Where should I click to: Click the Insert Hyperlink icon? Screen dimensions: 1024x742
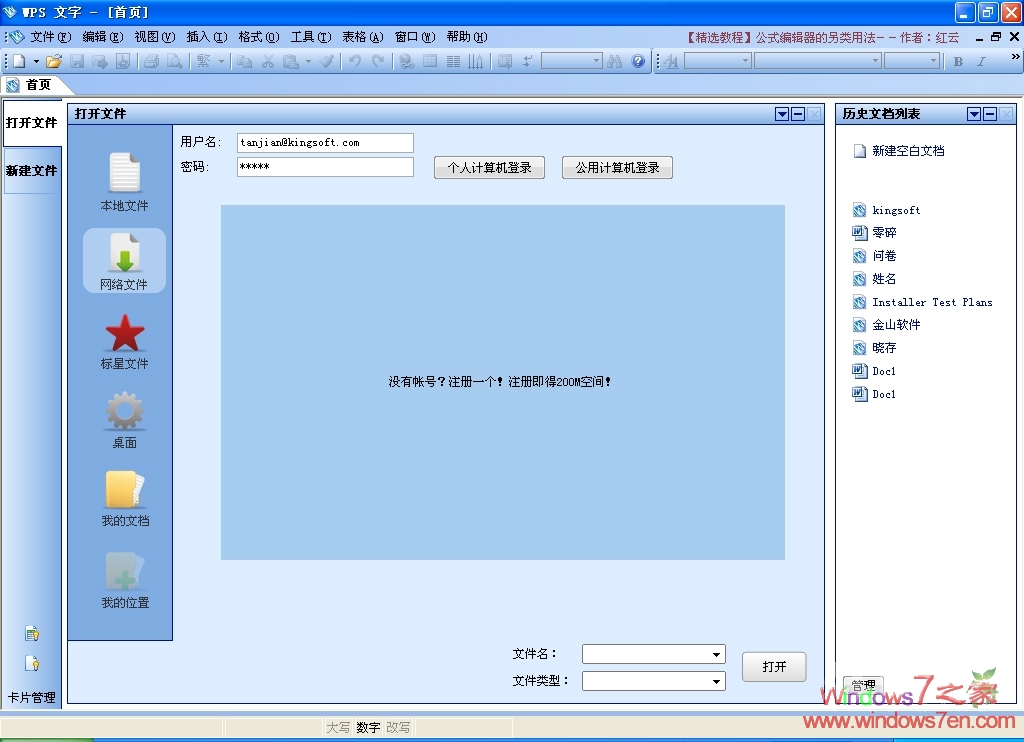(407, 61)
